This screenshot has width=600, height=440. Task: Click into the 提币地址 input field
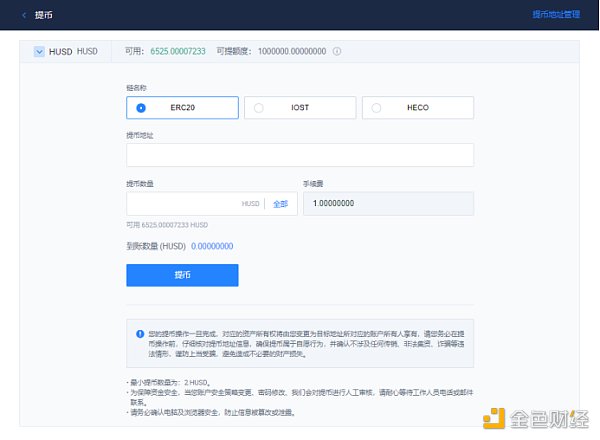click(x=299, y=155)
